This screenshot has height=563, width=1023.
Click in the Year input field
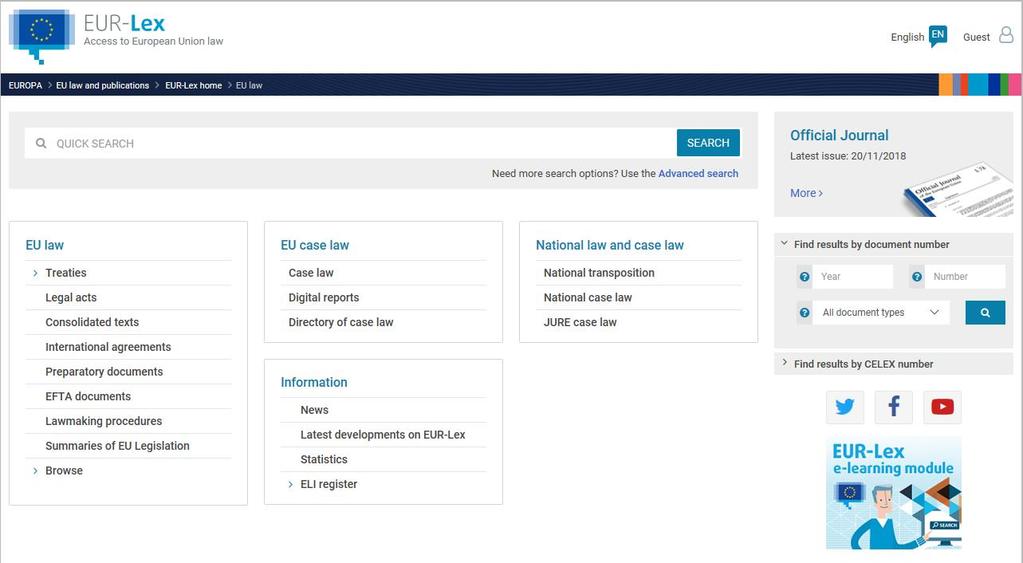[853, 277]
